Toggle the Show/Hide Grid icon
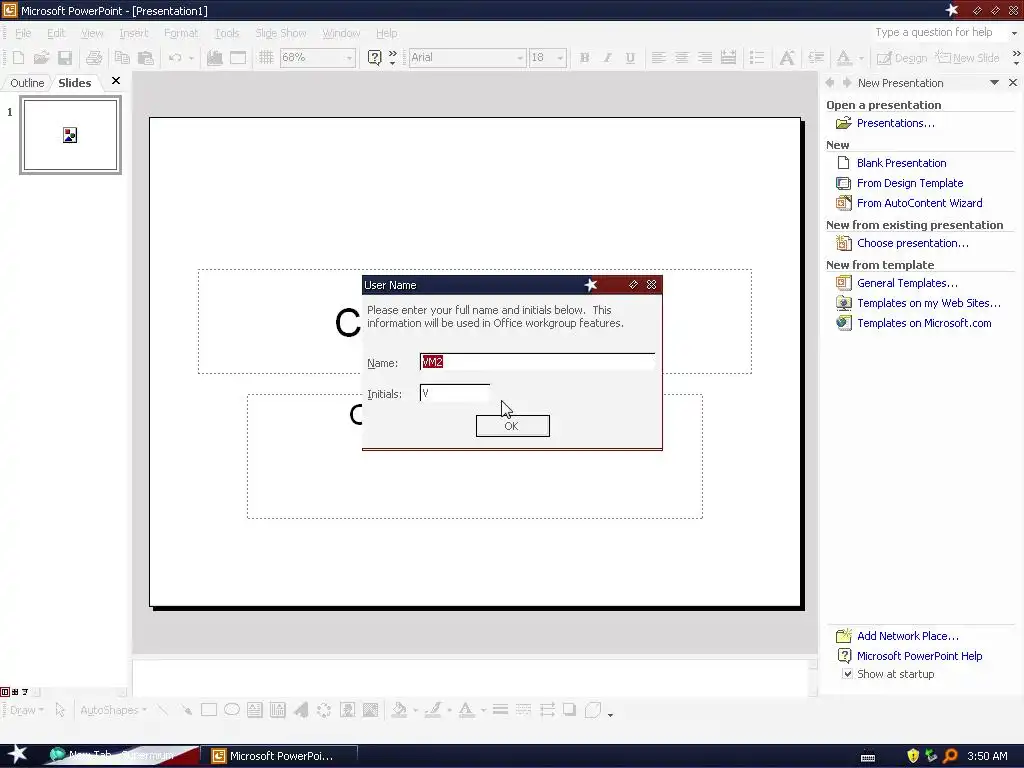The image size is (1024, 768). click(266, 57)
